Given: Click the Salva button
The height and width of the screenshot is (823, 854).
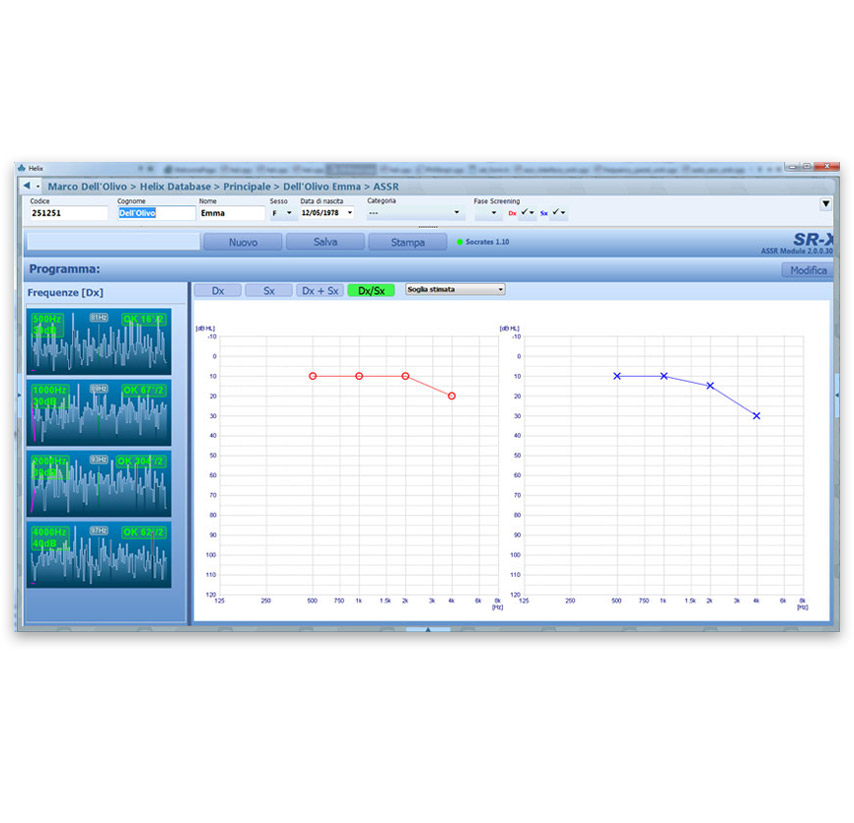Looking at the screenshot, I should pos(325,242).
